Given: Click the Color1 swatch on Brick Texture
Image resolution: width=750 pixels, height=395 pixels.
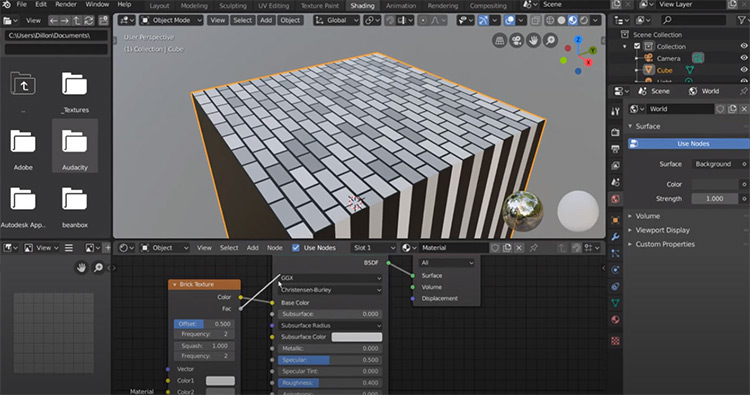Looking at the screenshot, I should (220, 381).
